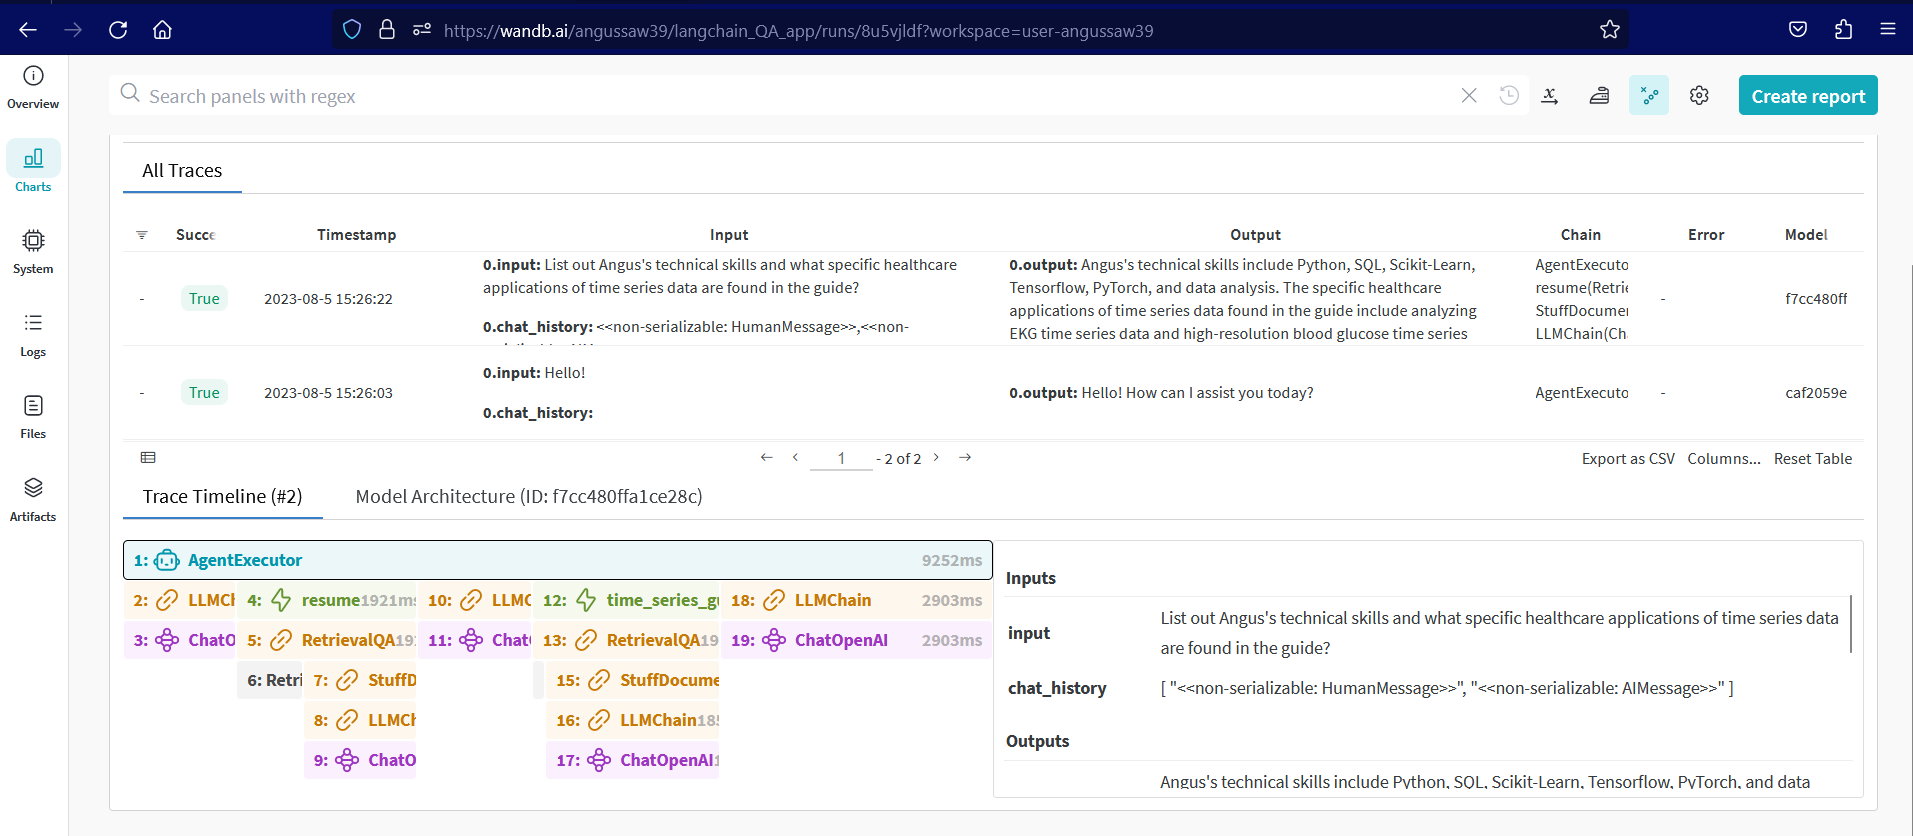Select the 10: LLMChain timeline span
The height and width of the screenshot is (836, 1913).
pyautogui.click(x=475, y=600)
